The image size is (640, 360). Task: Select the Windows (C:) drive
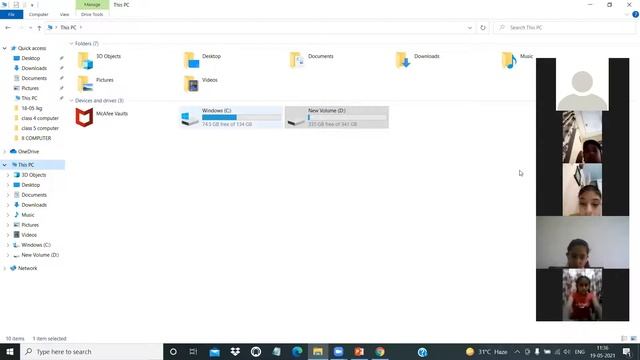click(x=231, y=117)
